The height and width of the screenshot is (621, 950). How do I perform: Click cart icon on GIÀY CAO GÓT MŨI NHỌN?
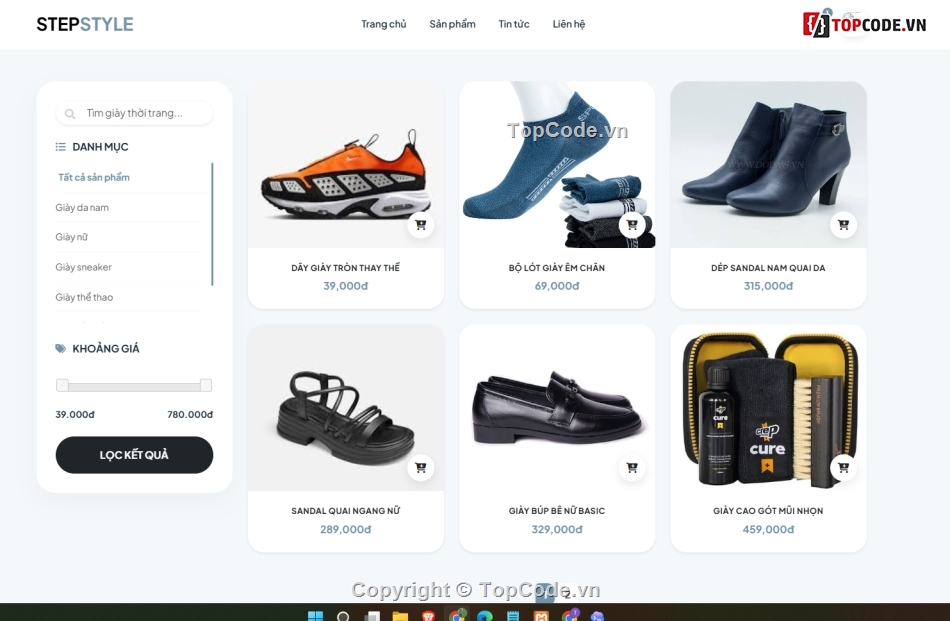pos(843,468)
